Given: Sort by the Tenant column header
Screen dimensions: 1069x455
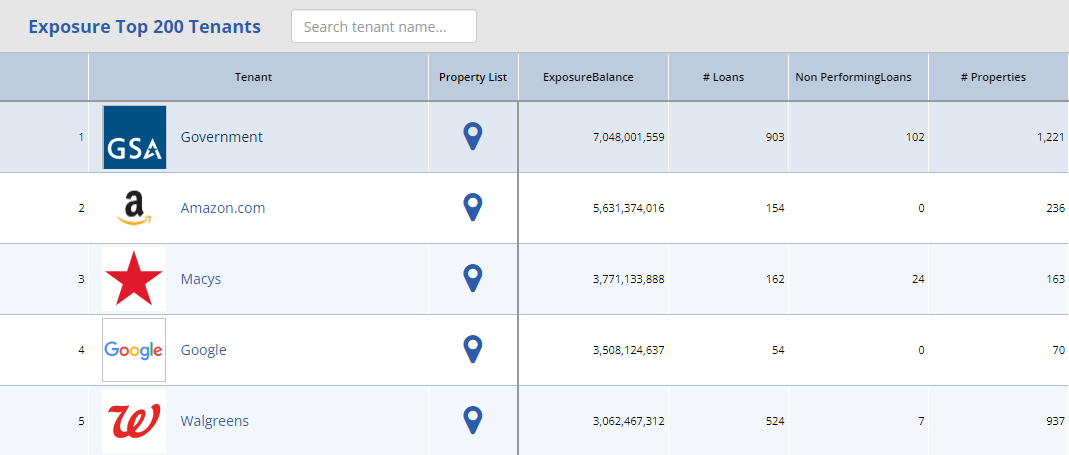Looking at the screenshot, I should click(253, 77).
